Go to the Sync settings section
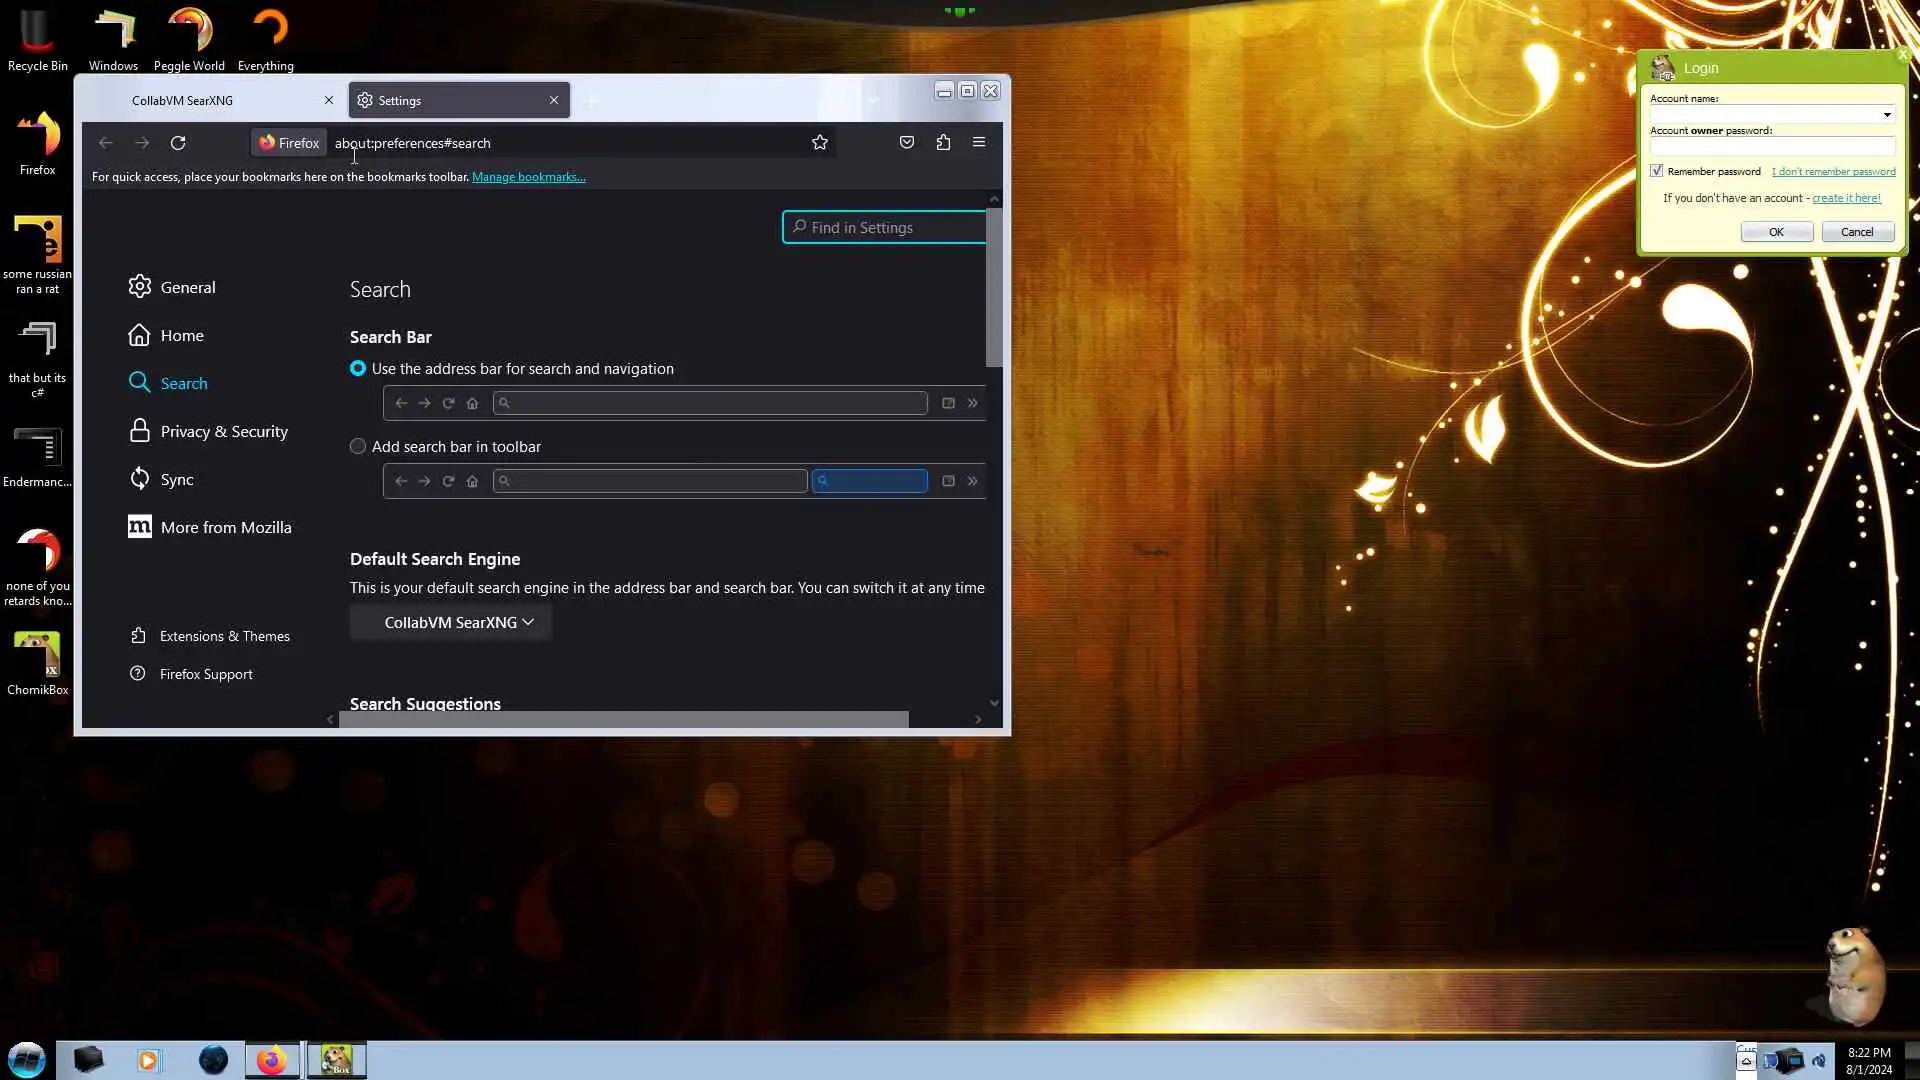The height and width of the screenshot is (1080, 1920). pyautogui.click(x=176, y=480)
